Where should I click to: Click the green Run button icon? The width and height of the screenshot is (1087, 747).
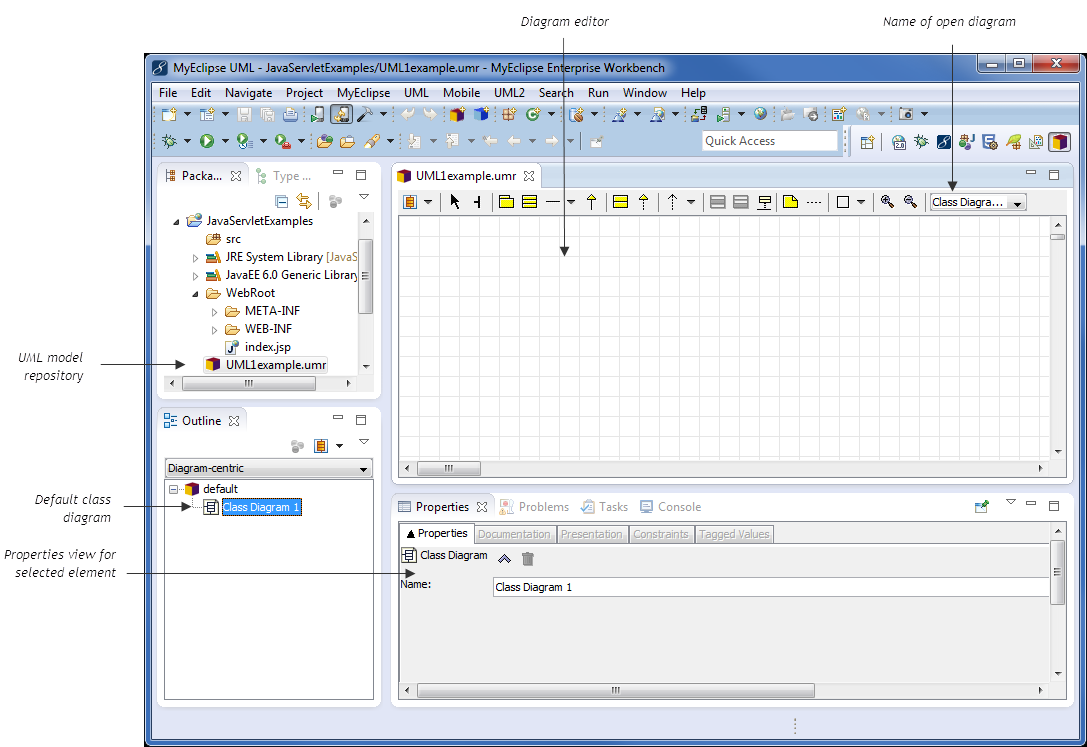(207, 141)
